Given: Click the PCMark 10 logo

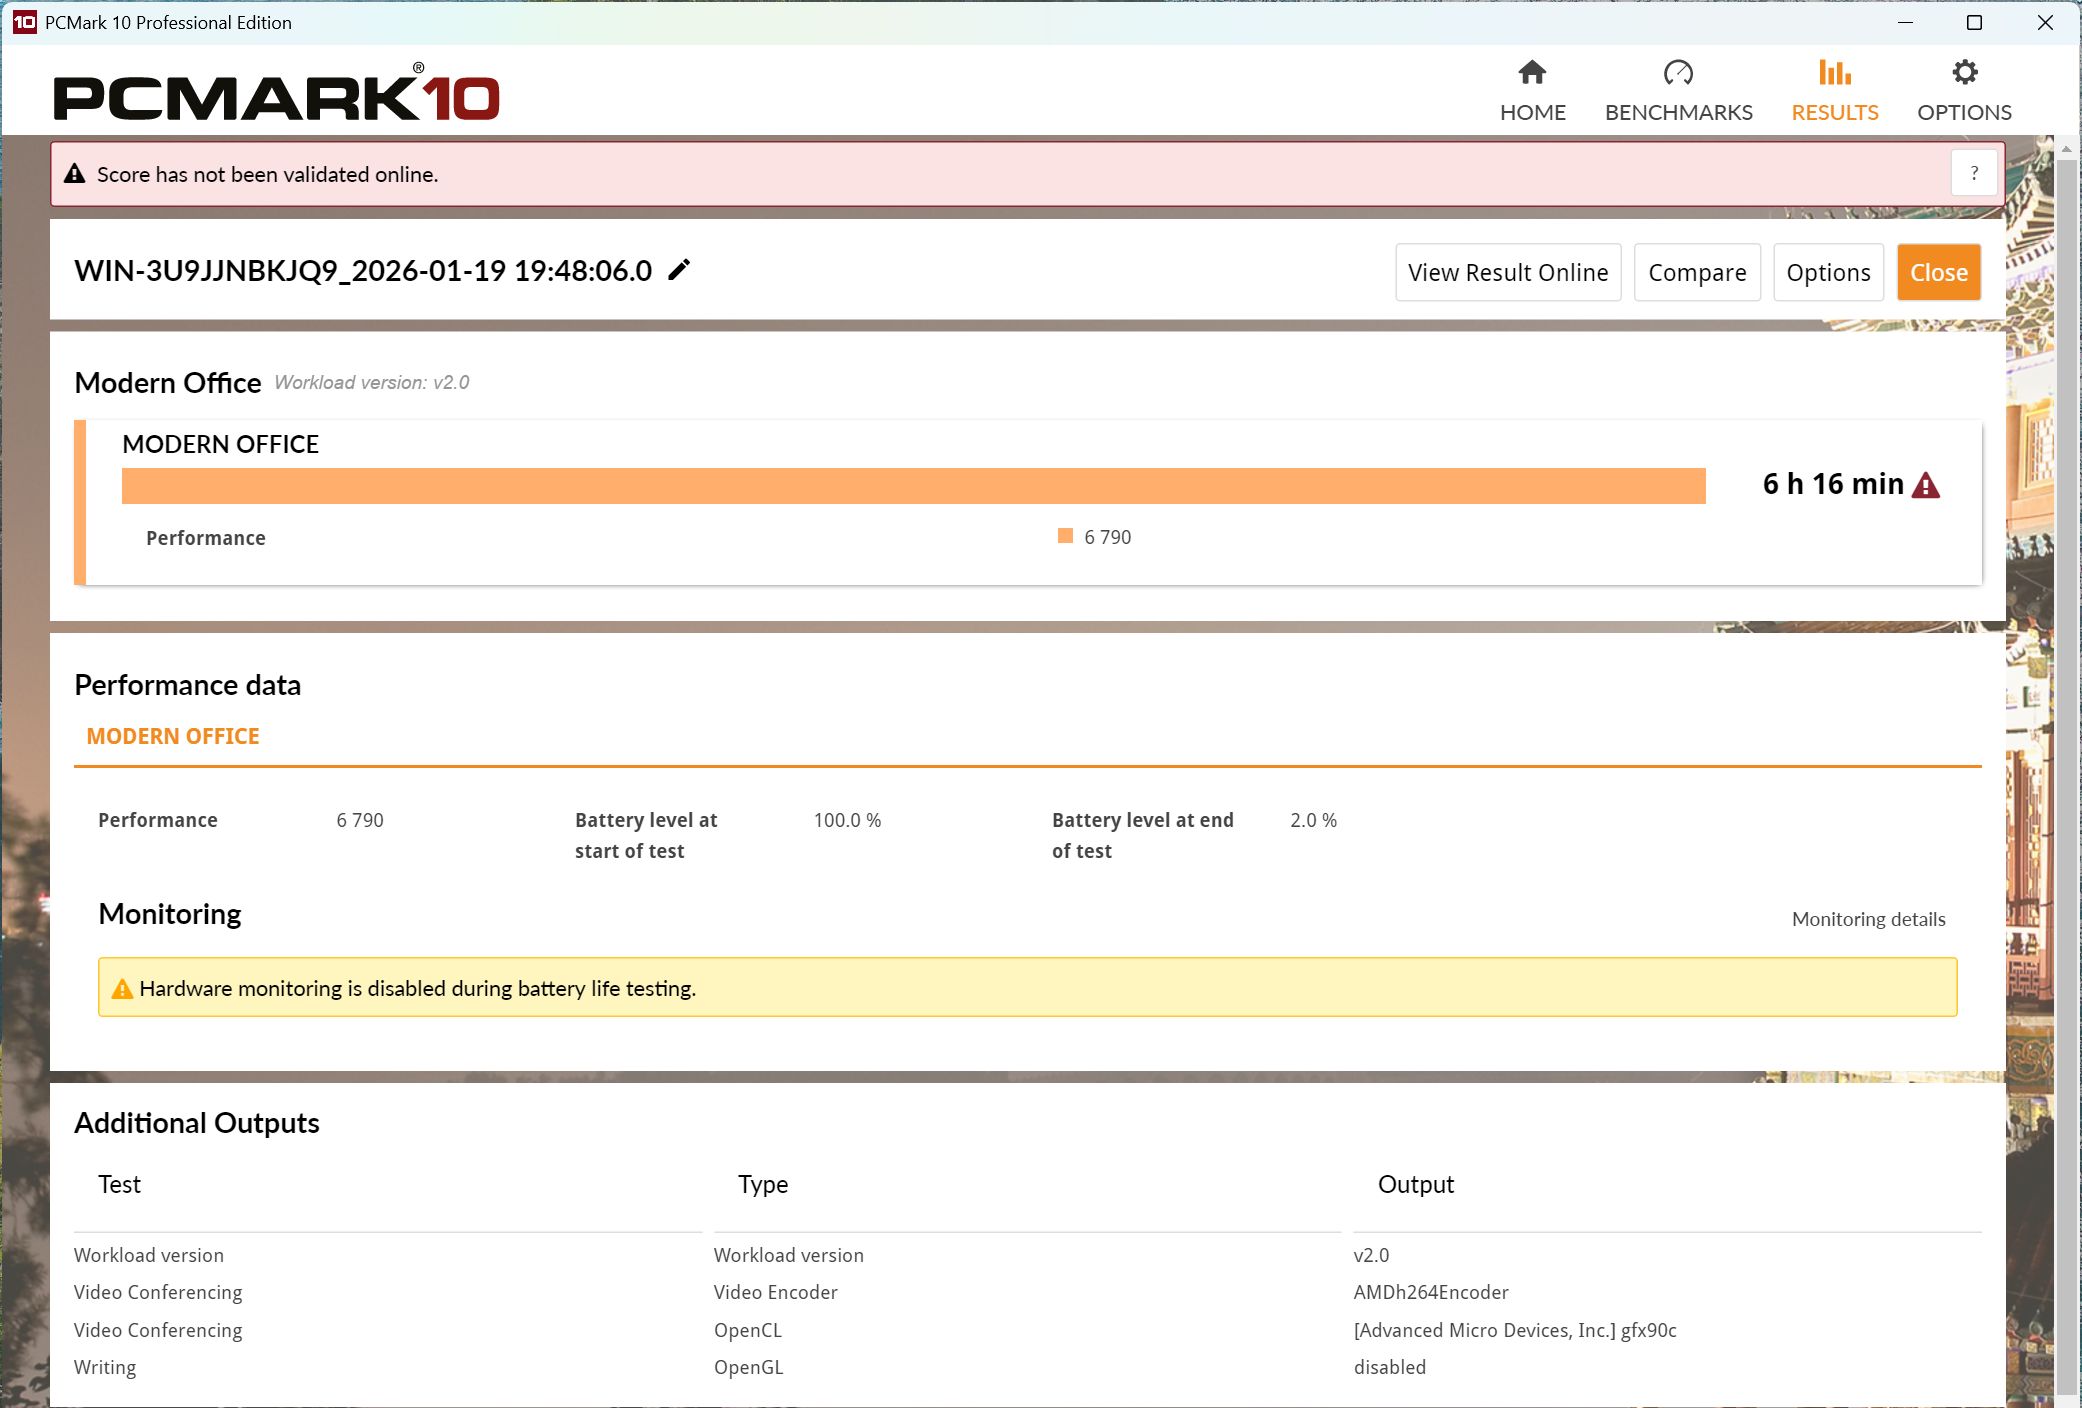Looking at the screenshot, I should click(x=276, y=96).
